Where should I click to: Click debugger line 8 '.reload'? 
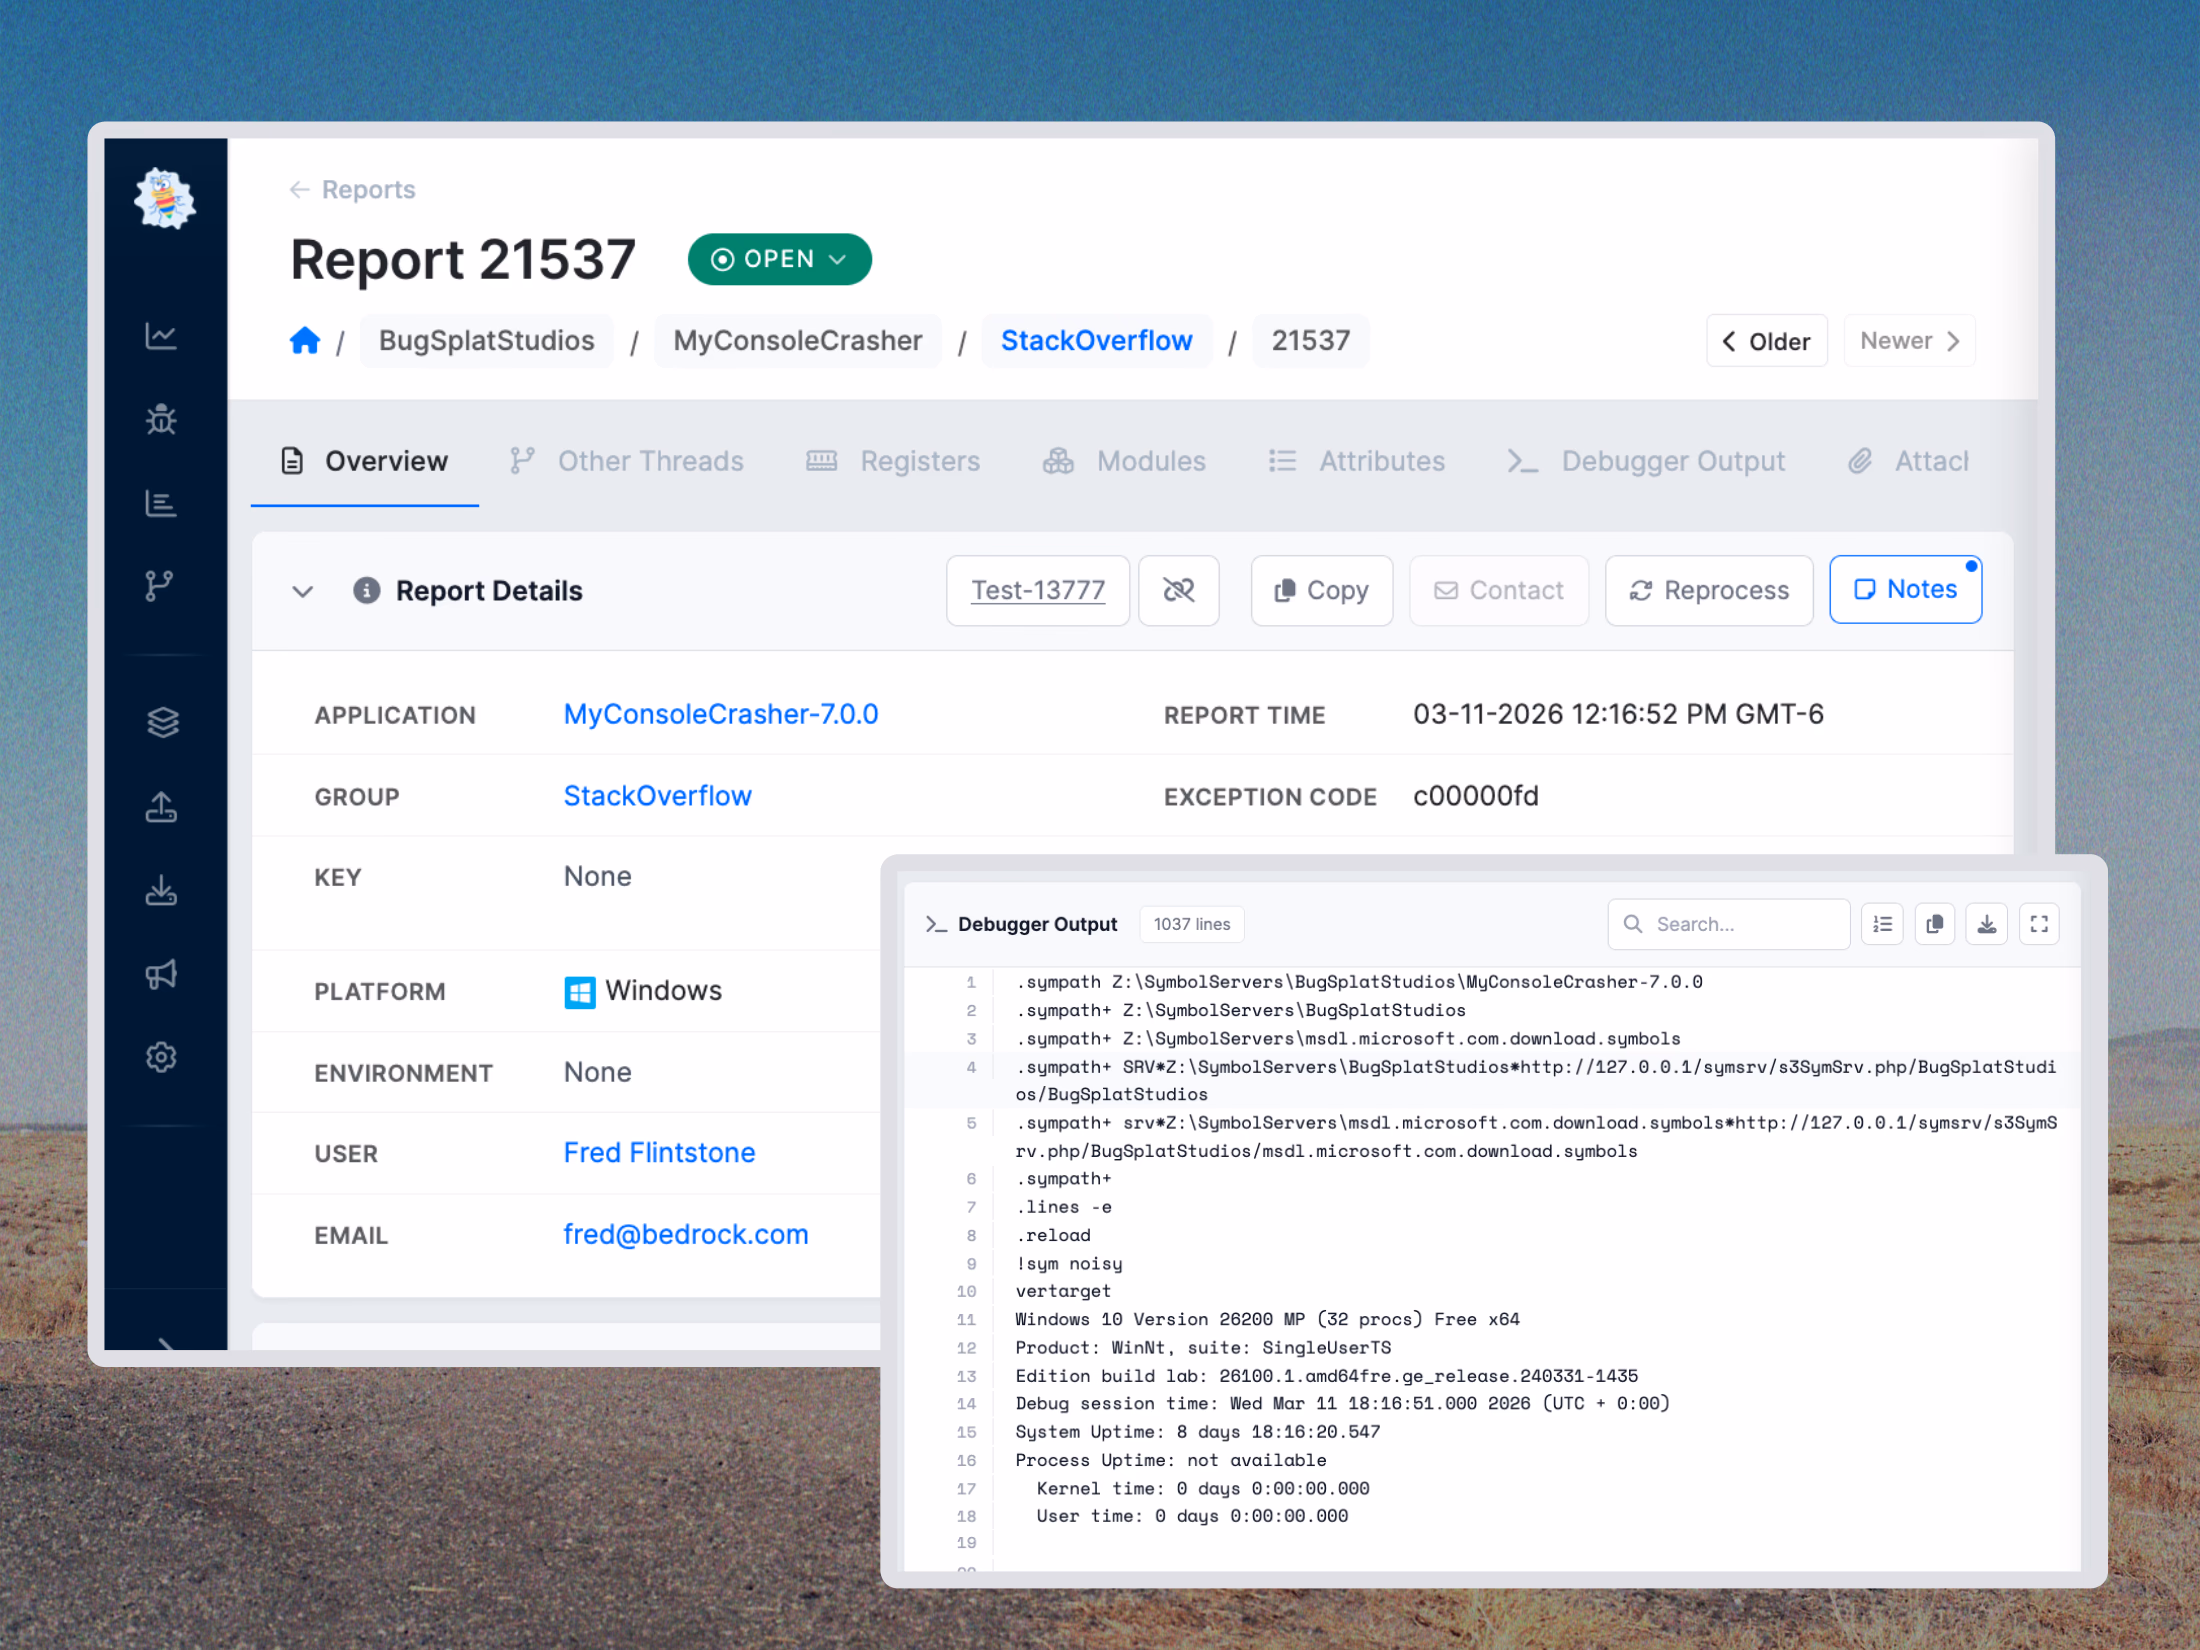pos(1053,1235)
